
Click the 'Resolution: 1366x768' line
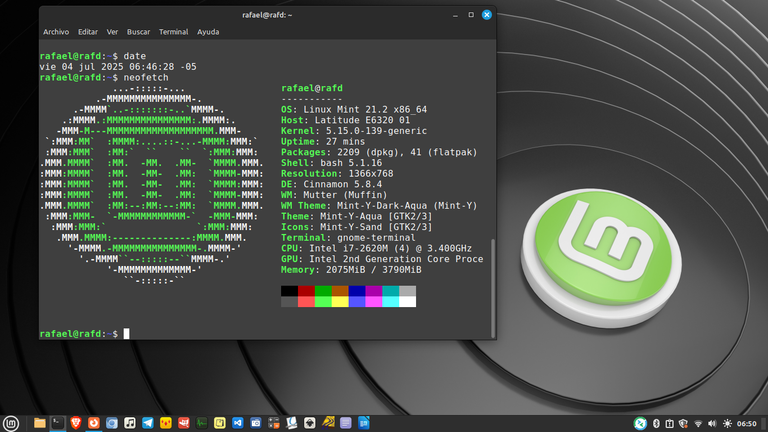[x=337, y=174]
